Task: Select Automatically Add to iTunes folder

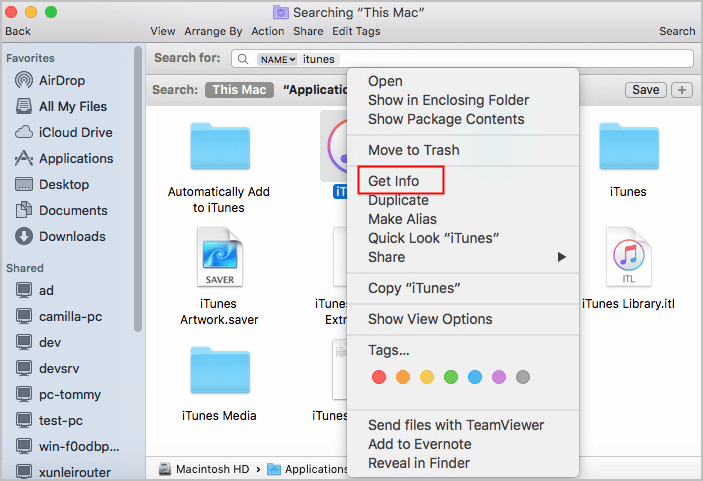Action: 219,168
